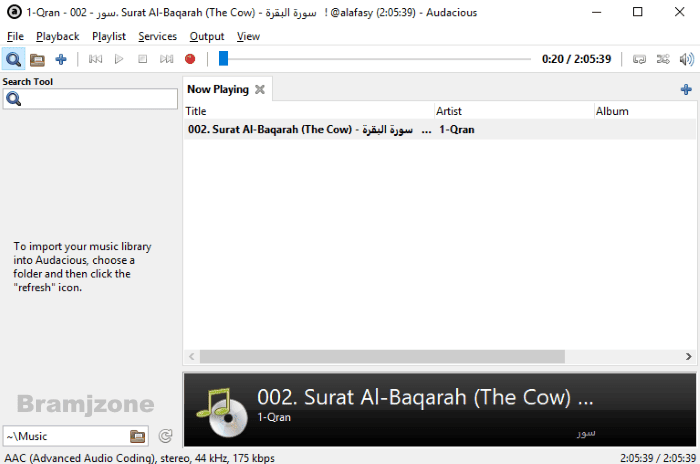Click the 1-Qran artist cell
700x464 pixels.
[457, 130]
